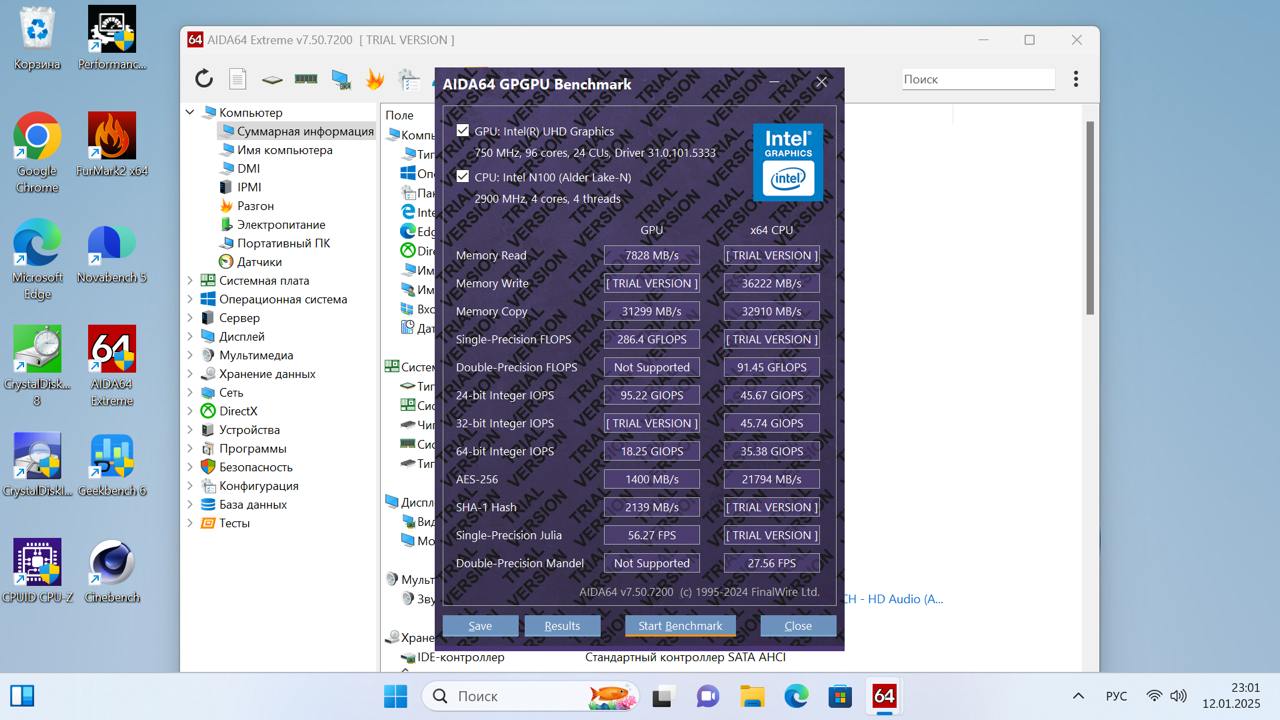Expand the Дисплей tree node

(190, 337)
